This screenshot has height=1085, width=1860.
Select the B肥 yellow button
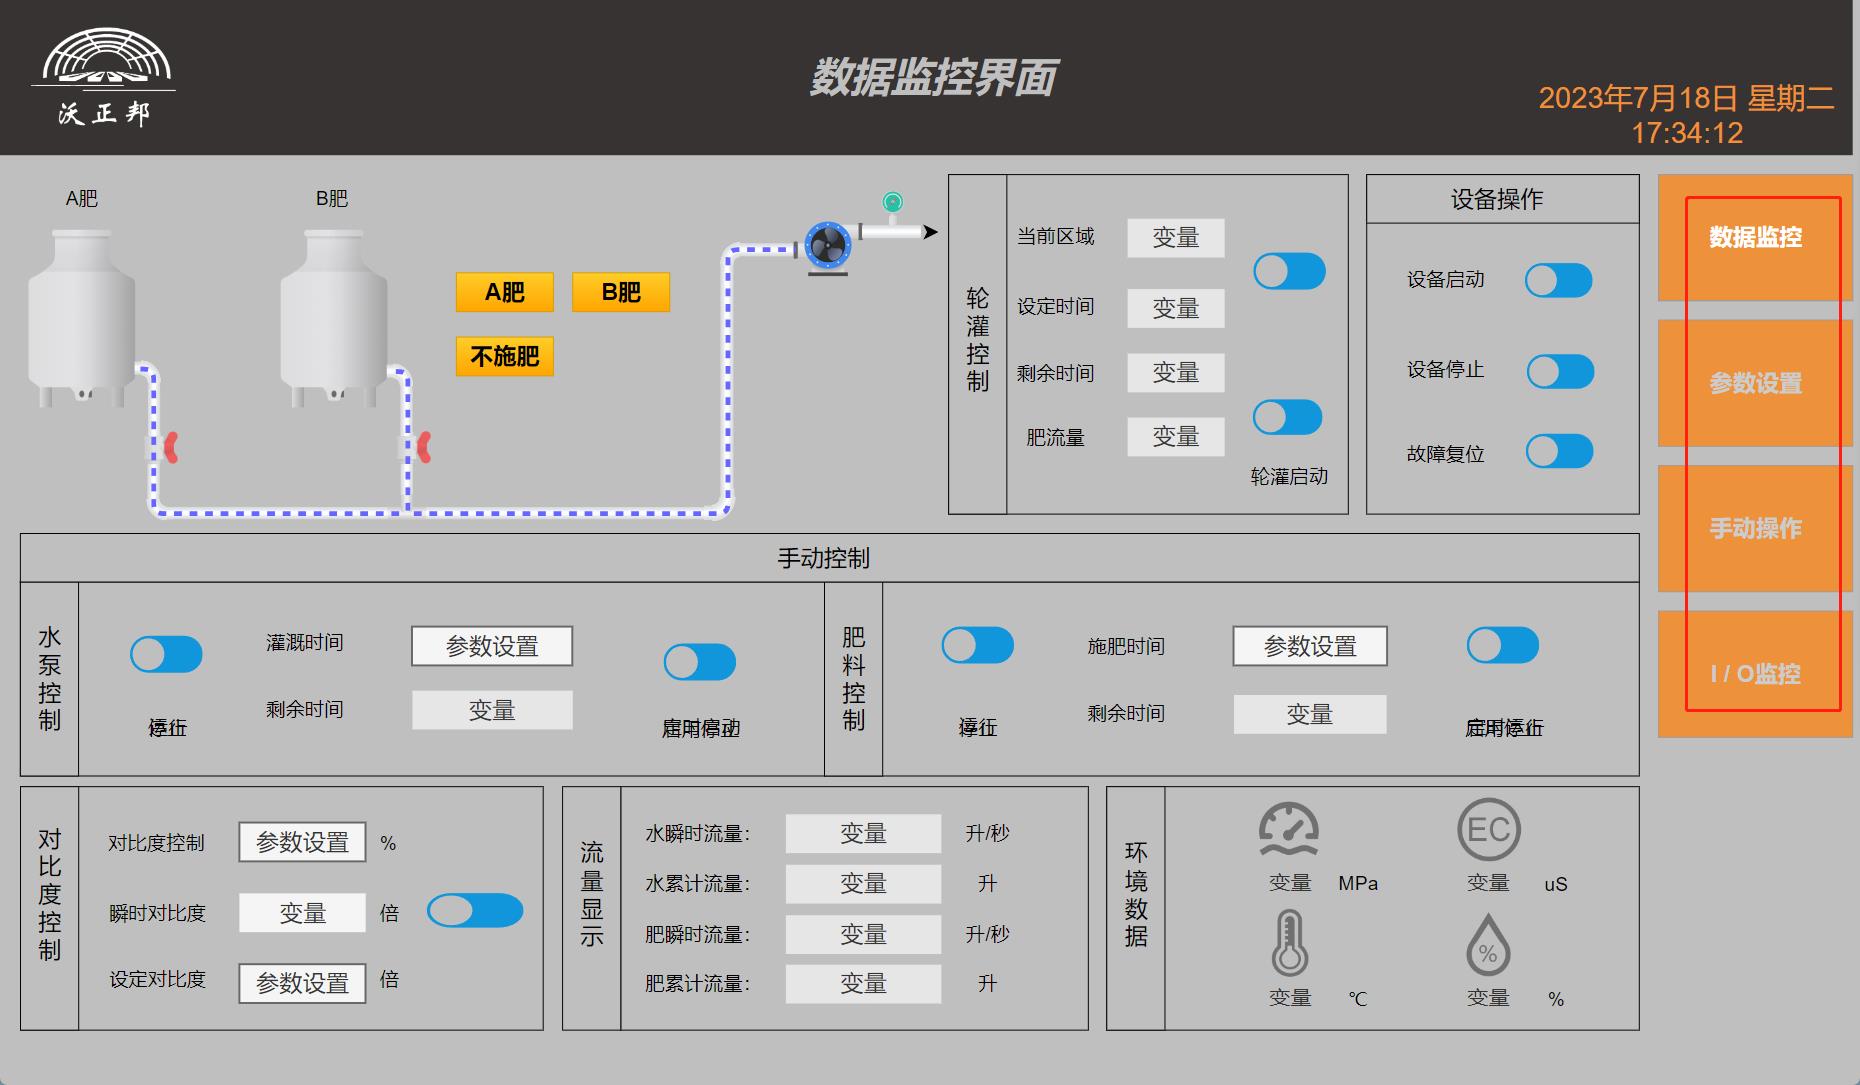coord(621,292)
